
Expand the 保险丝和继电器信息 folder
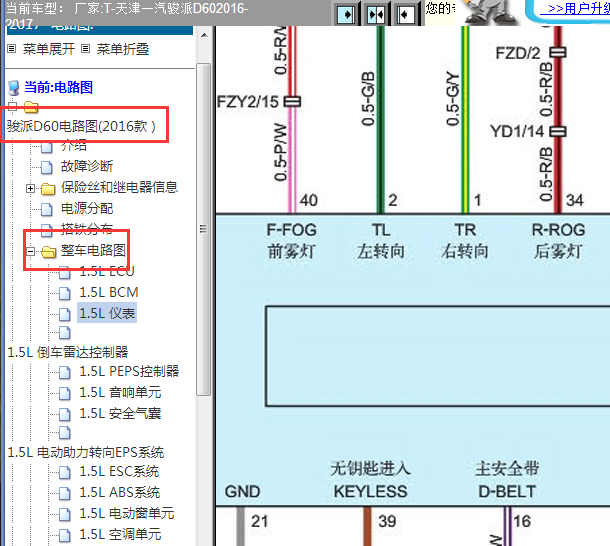click(30, 188)
